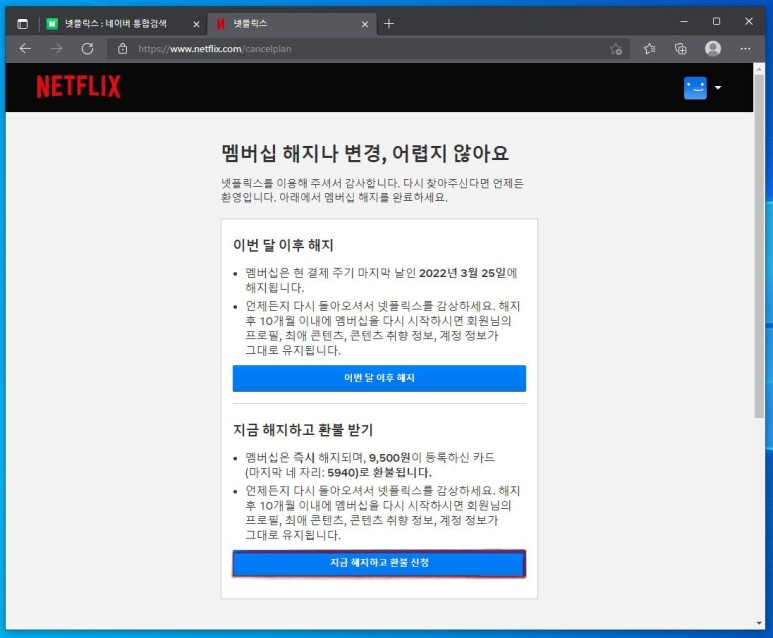The height and width of the screenshot is (638, 773).
Task: Click the refund amount 9,500원
Action: [389, 458]
